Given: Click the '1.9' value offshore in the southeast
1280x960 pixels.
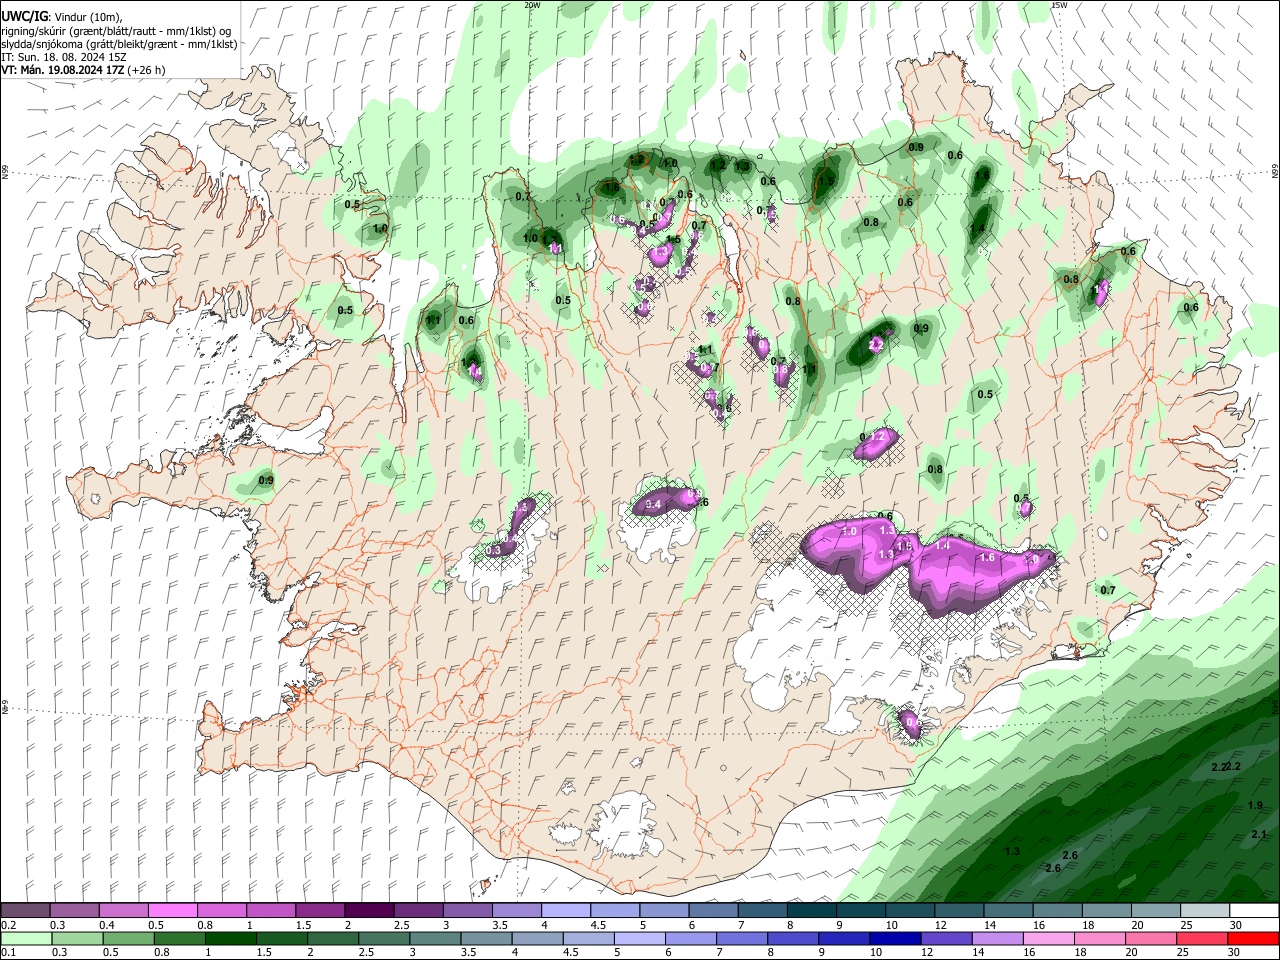Looking at the screenshot, I should click(x=1255, y=805).
